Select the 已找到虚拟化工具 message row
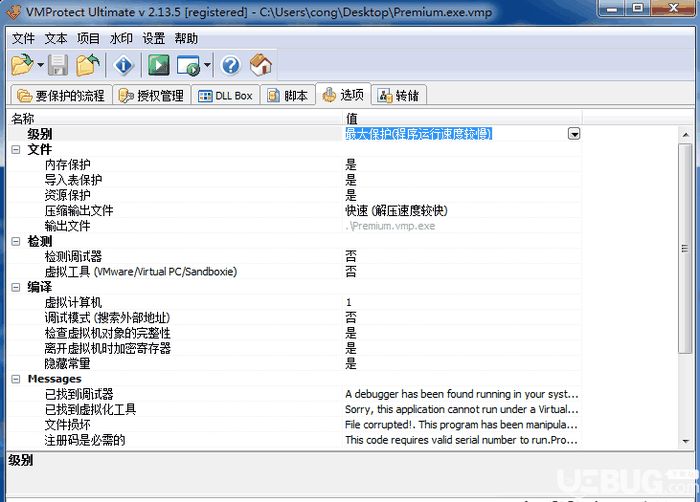 coord(295,410)
